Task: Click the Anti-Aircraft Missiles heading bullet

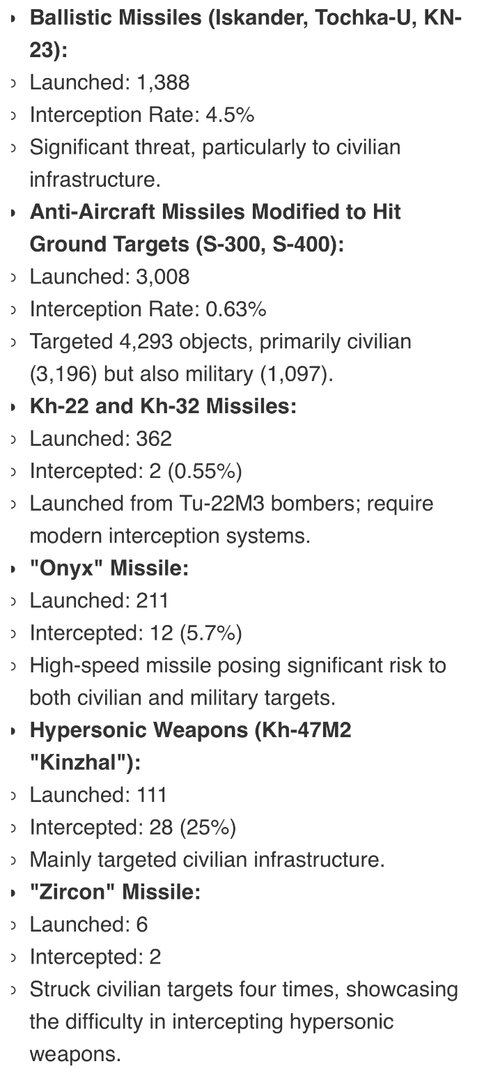Action: 13,213
